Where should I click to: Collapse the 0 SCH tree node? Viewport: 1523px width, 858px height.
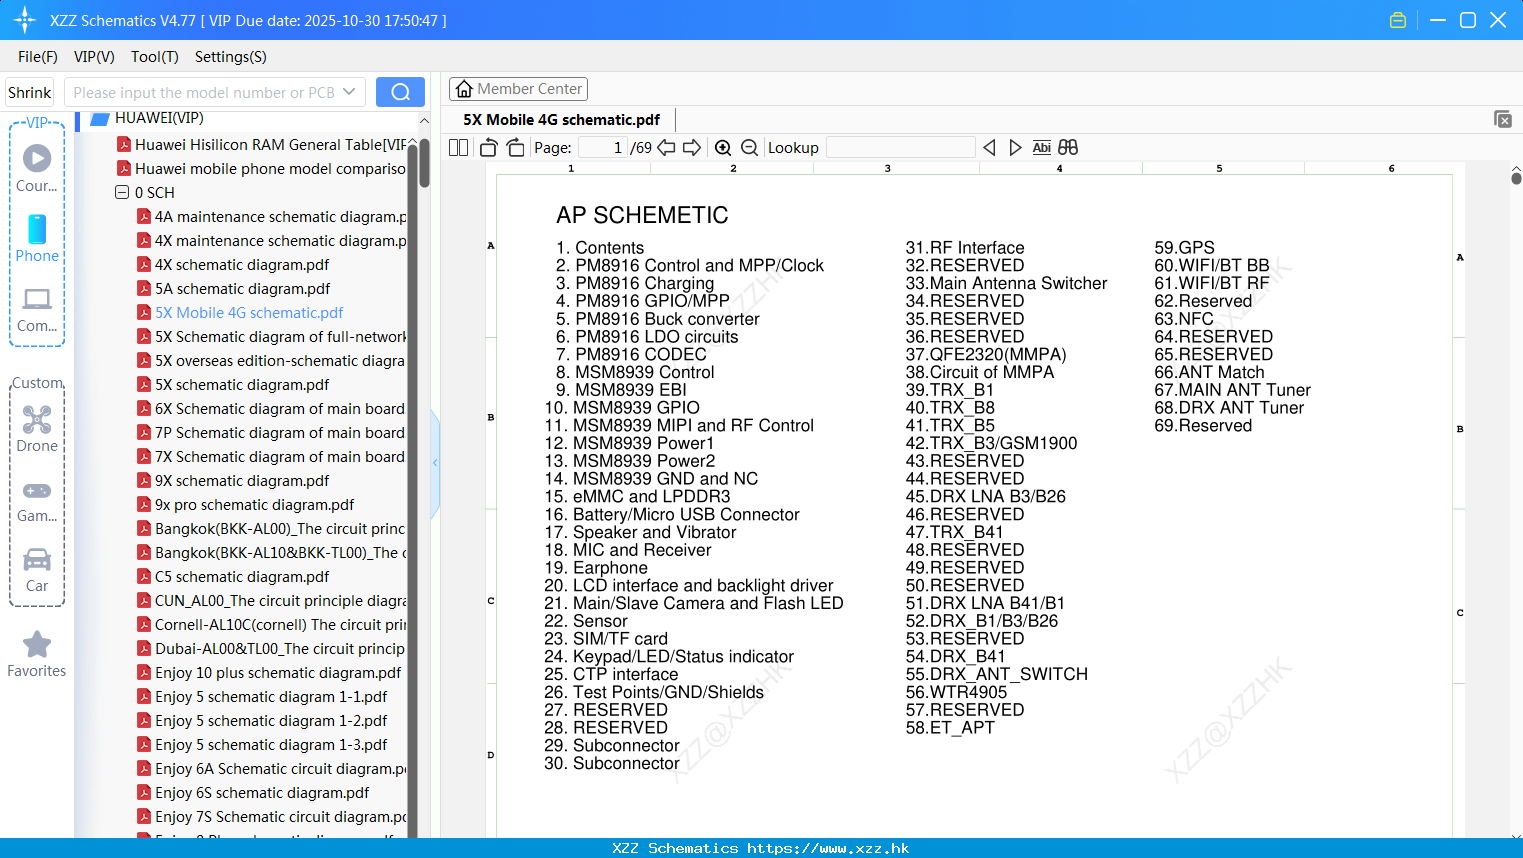tap(122, 192)
